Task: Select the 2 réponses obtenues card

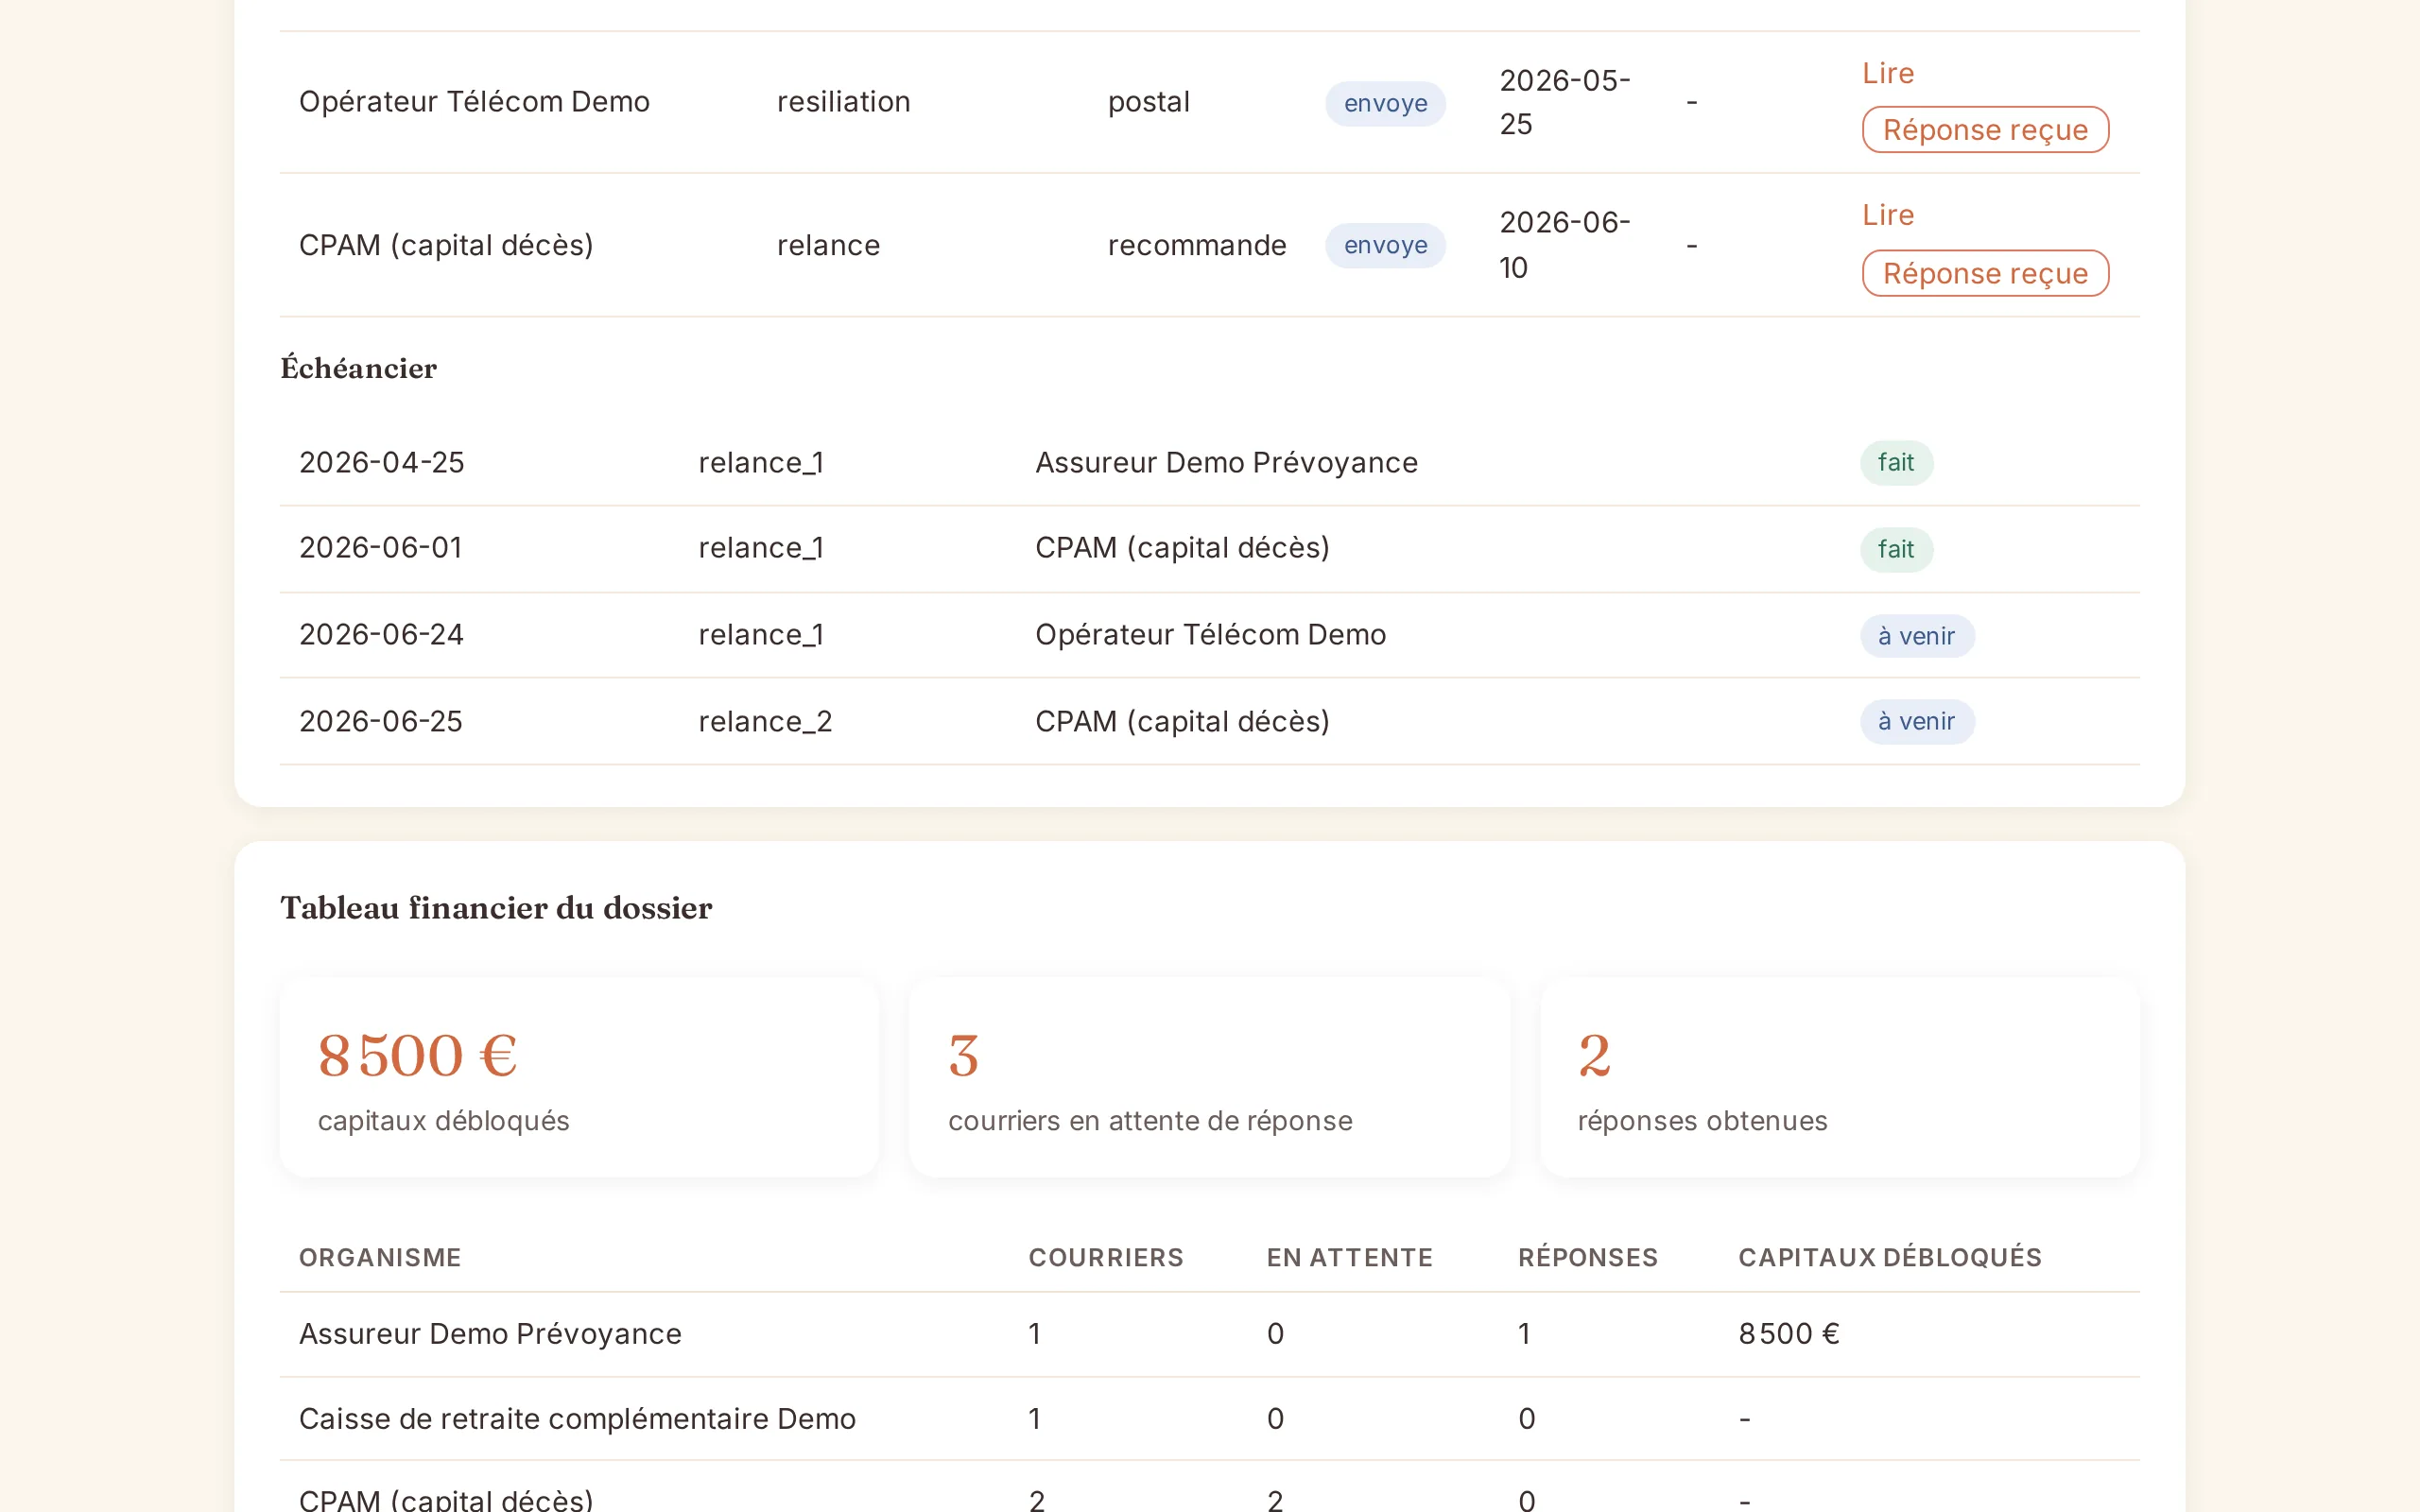Action: [1839, 1077]
